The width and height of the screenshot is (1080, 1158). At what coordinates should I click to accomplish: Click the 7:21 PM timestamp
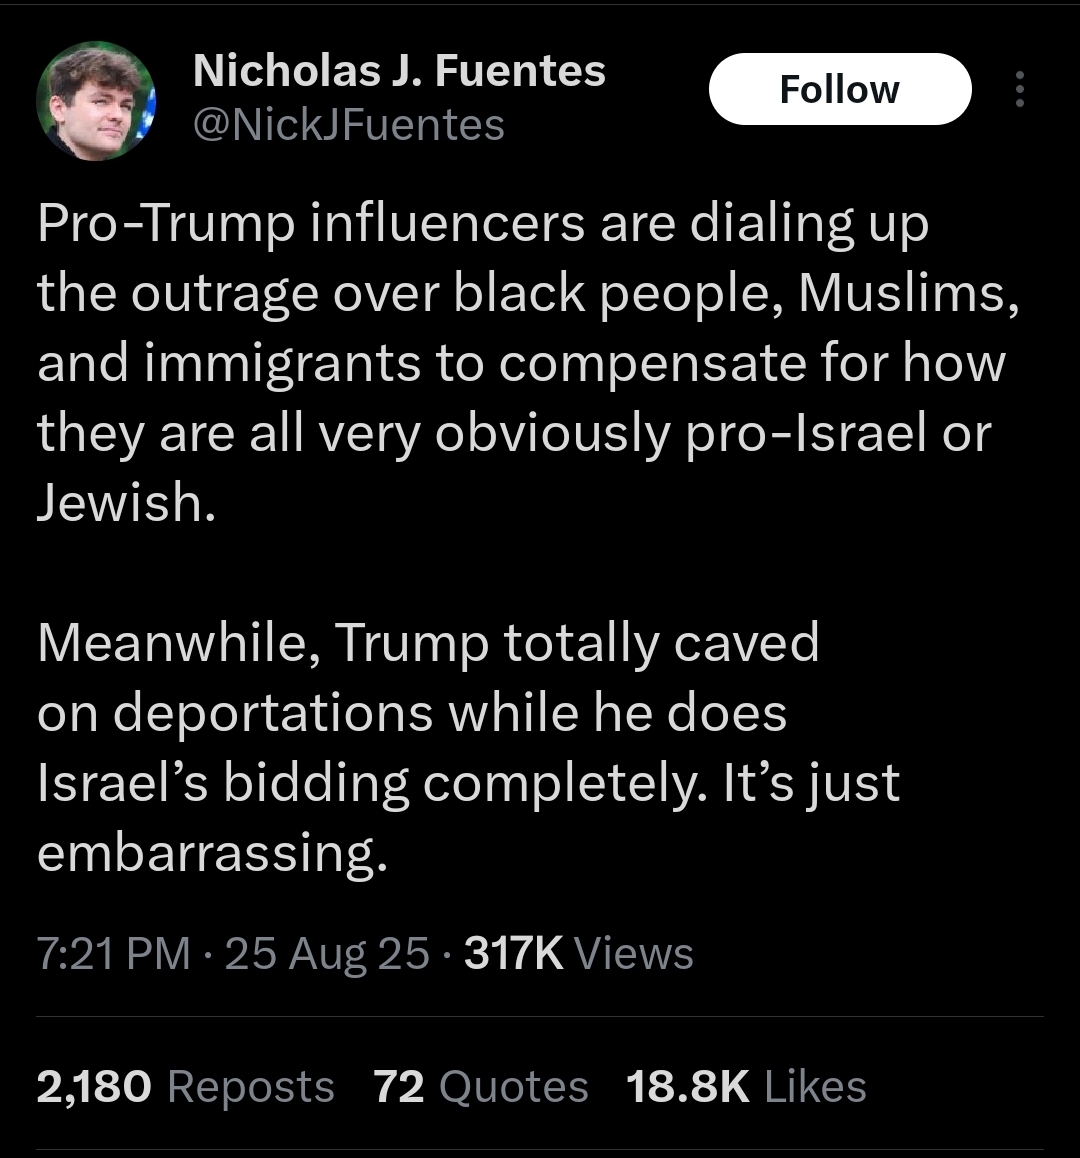click(x=113, y=953)
